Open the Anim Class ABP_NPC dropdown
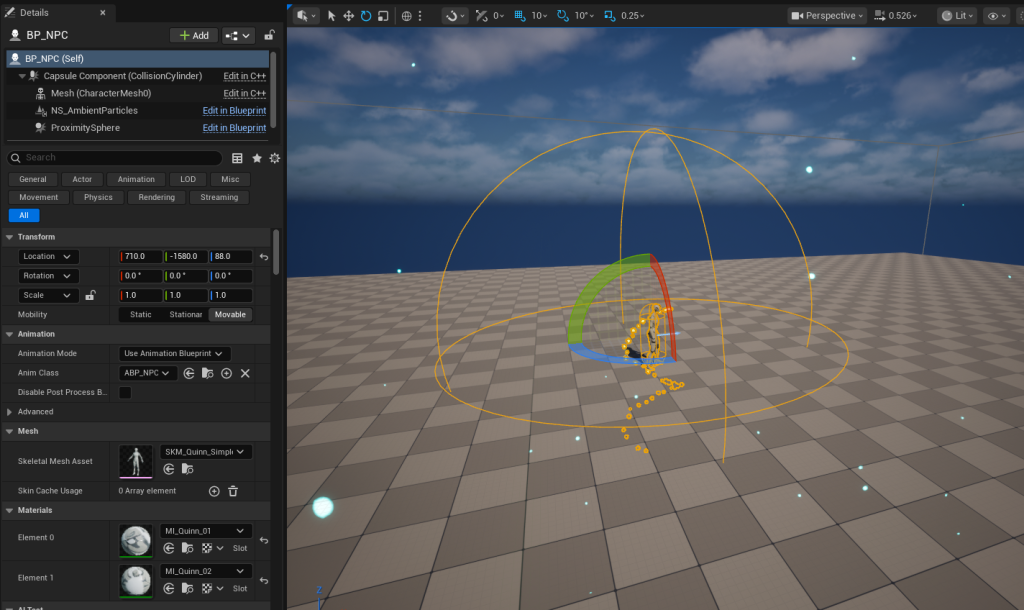 click(x=148, y=372)
